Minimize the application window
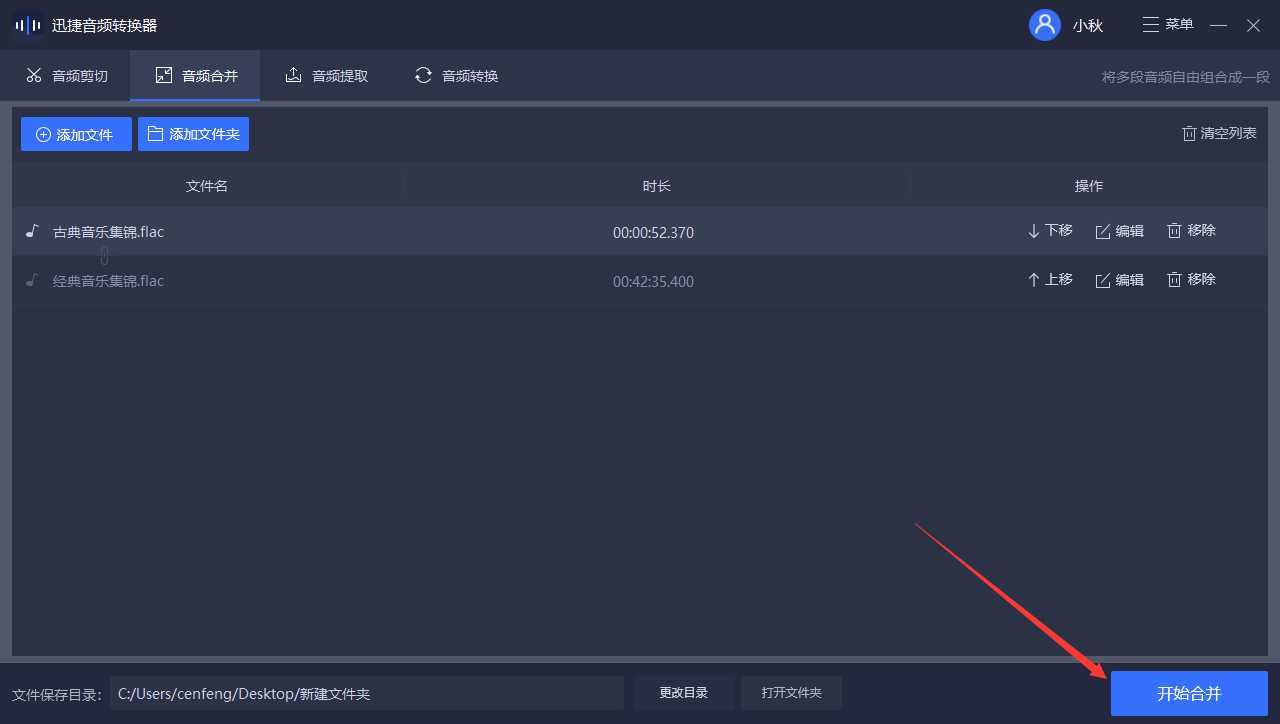 [1218, 25]
